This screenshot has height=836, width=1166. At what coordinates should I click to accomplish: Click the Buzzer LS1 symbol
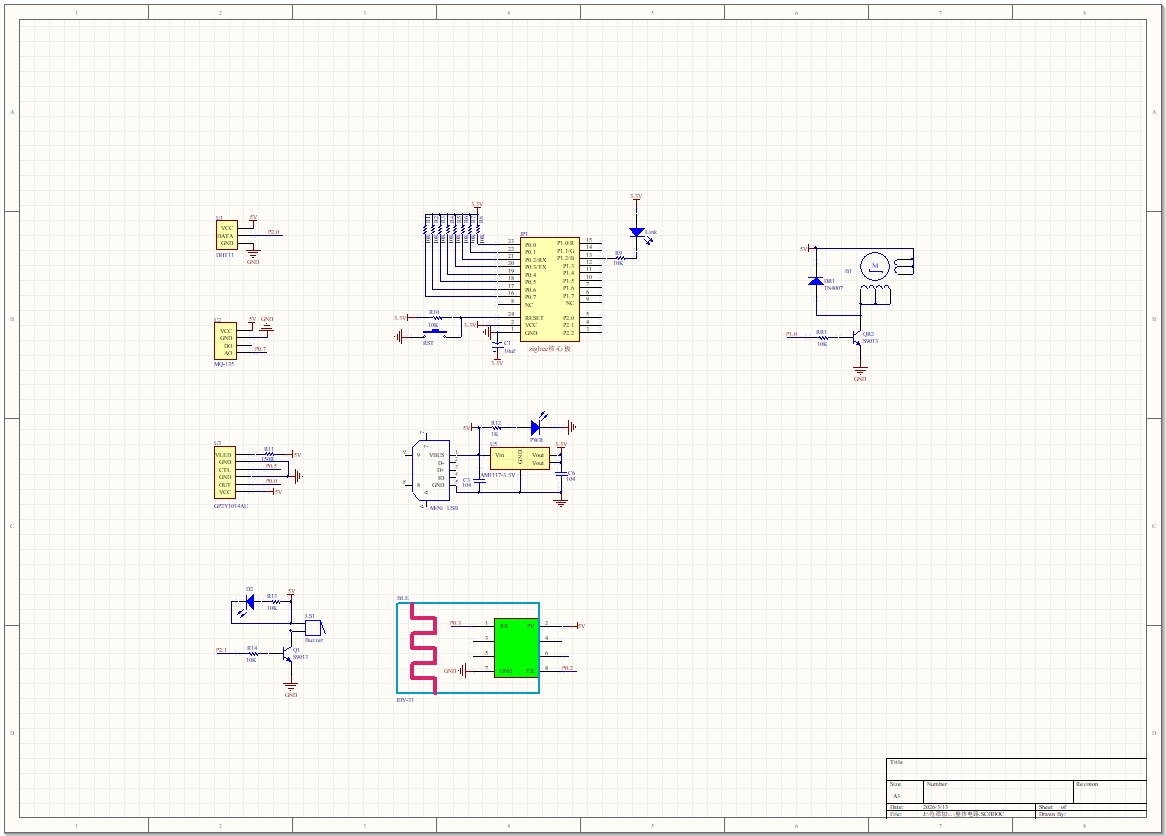(312, 628)
